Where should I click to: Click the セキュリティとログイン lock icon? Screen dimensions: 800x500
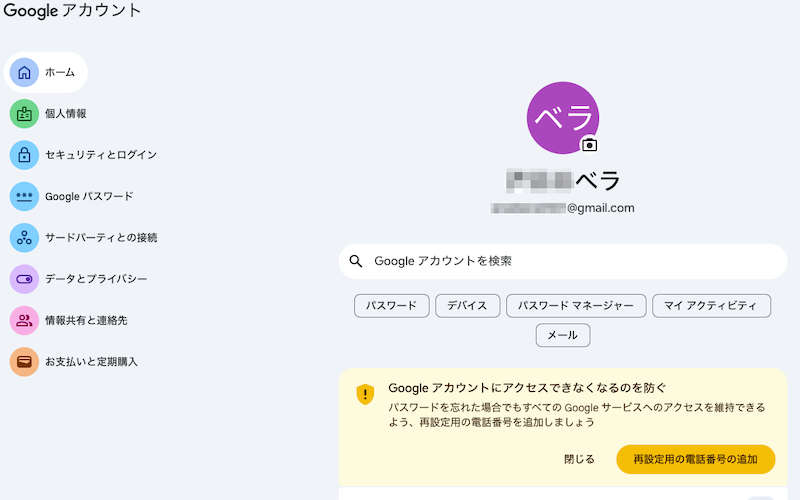[24, 155]
